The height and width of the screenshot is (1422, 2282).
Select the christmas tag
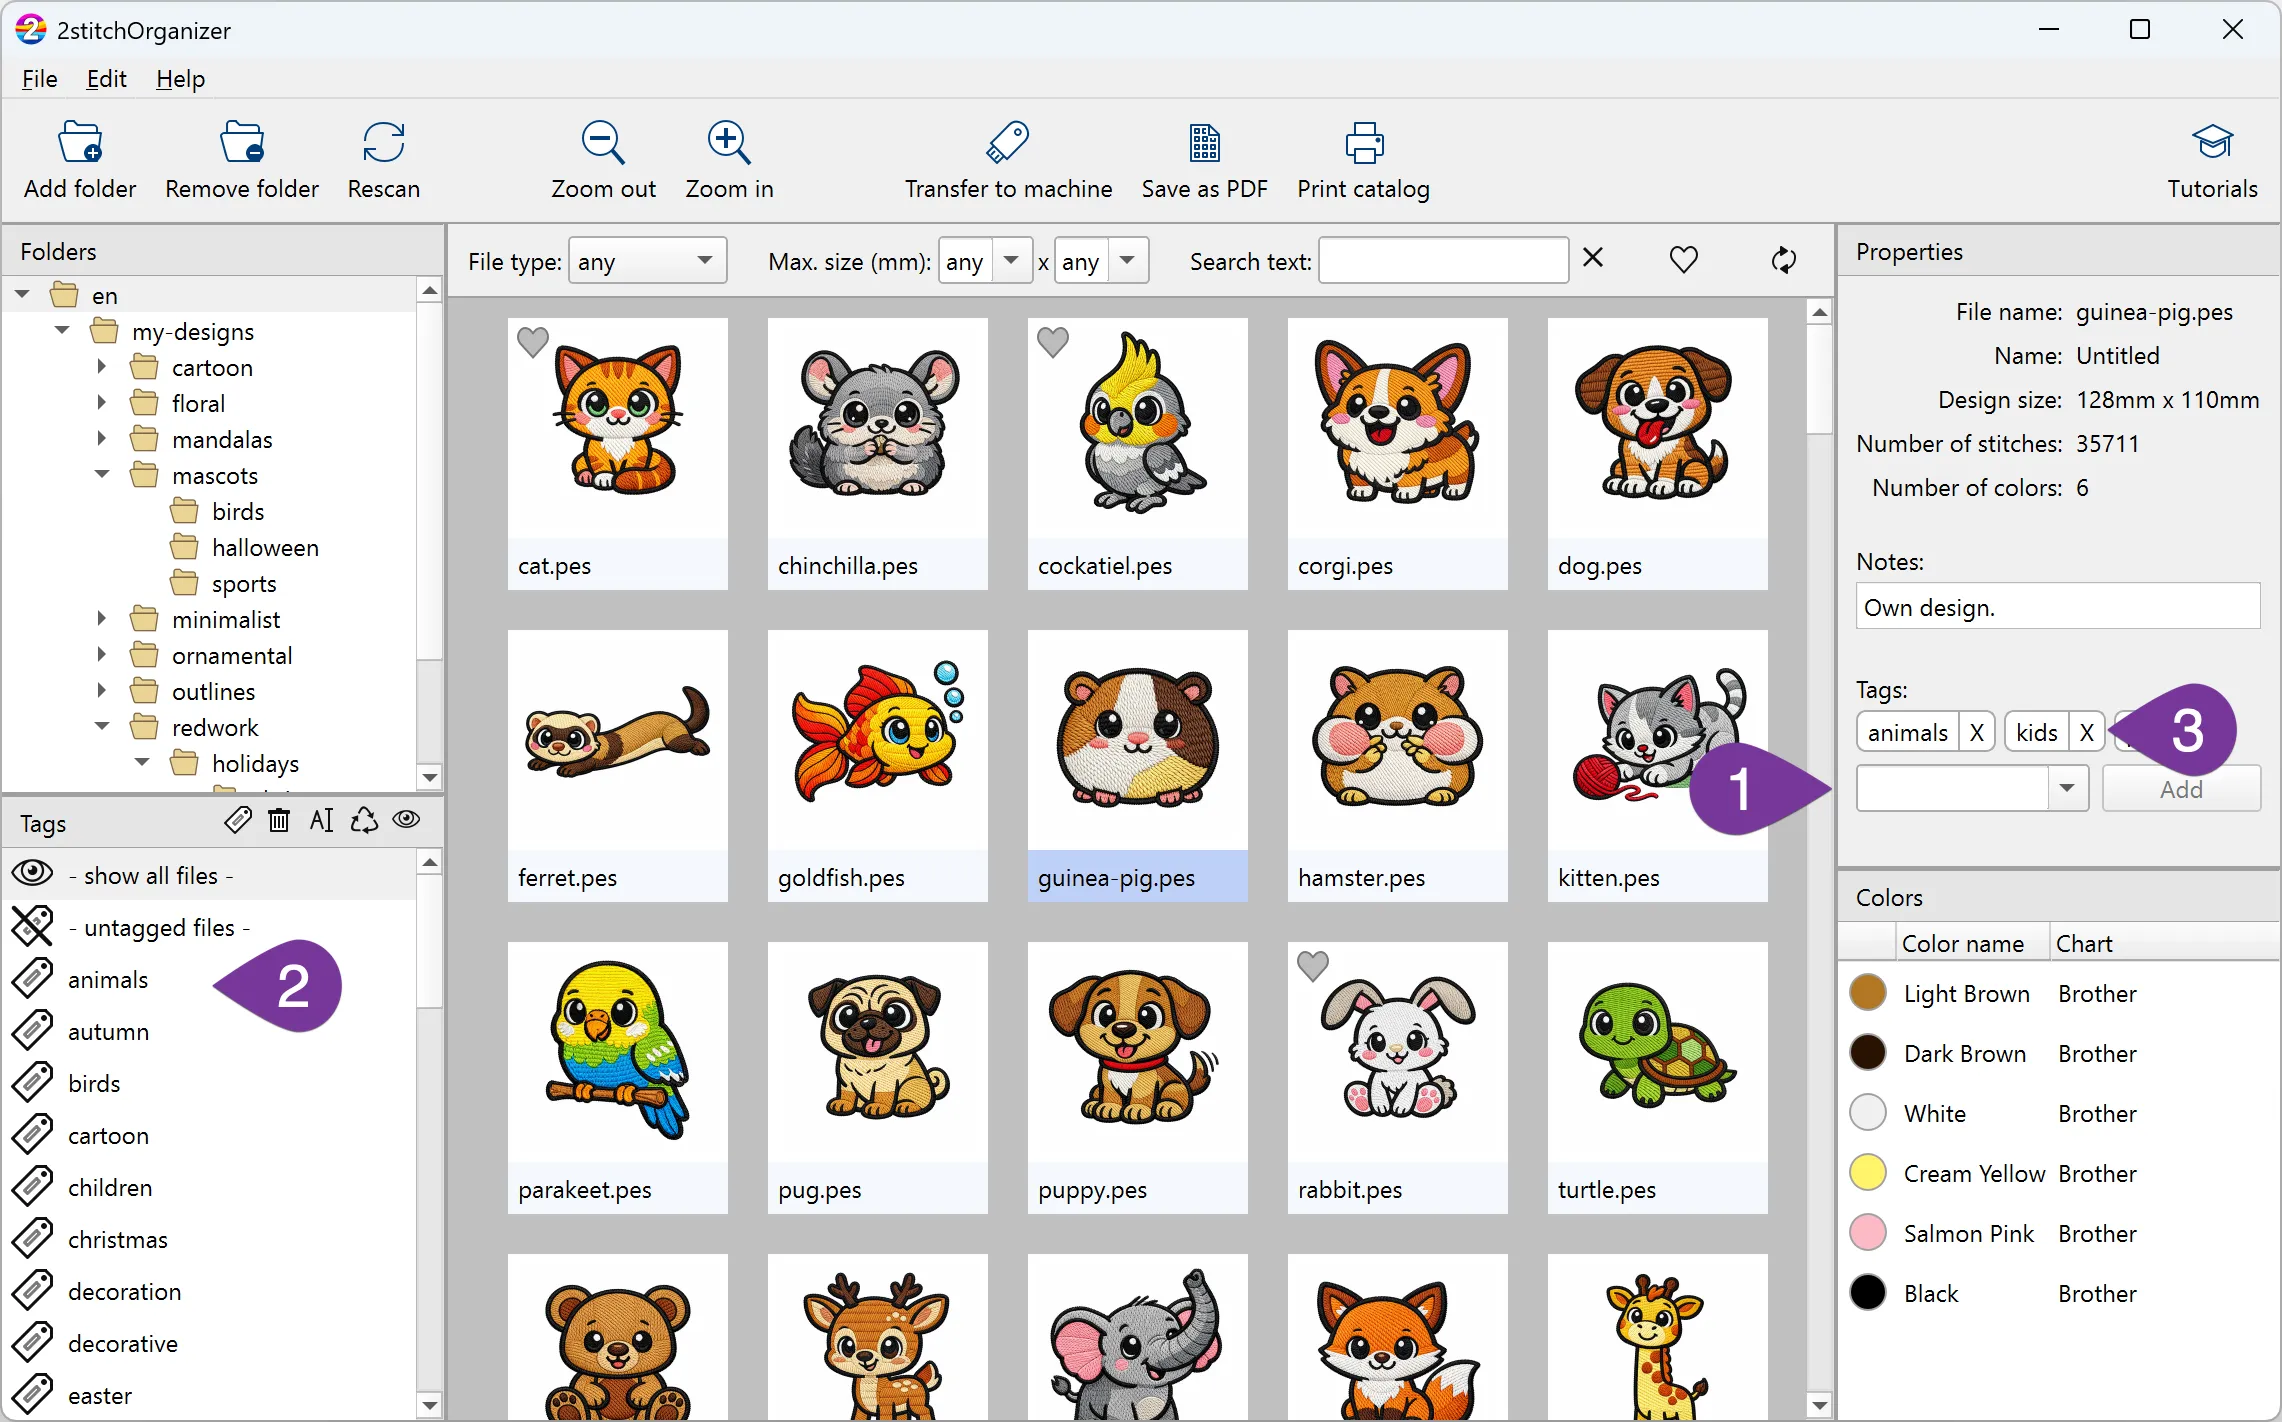(x=118, y=1240)
